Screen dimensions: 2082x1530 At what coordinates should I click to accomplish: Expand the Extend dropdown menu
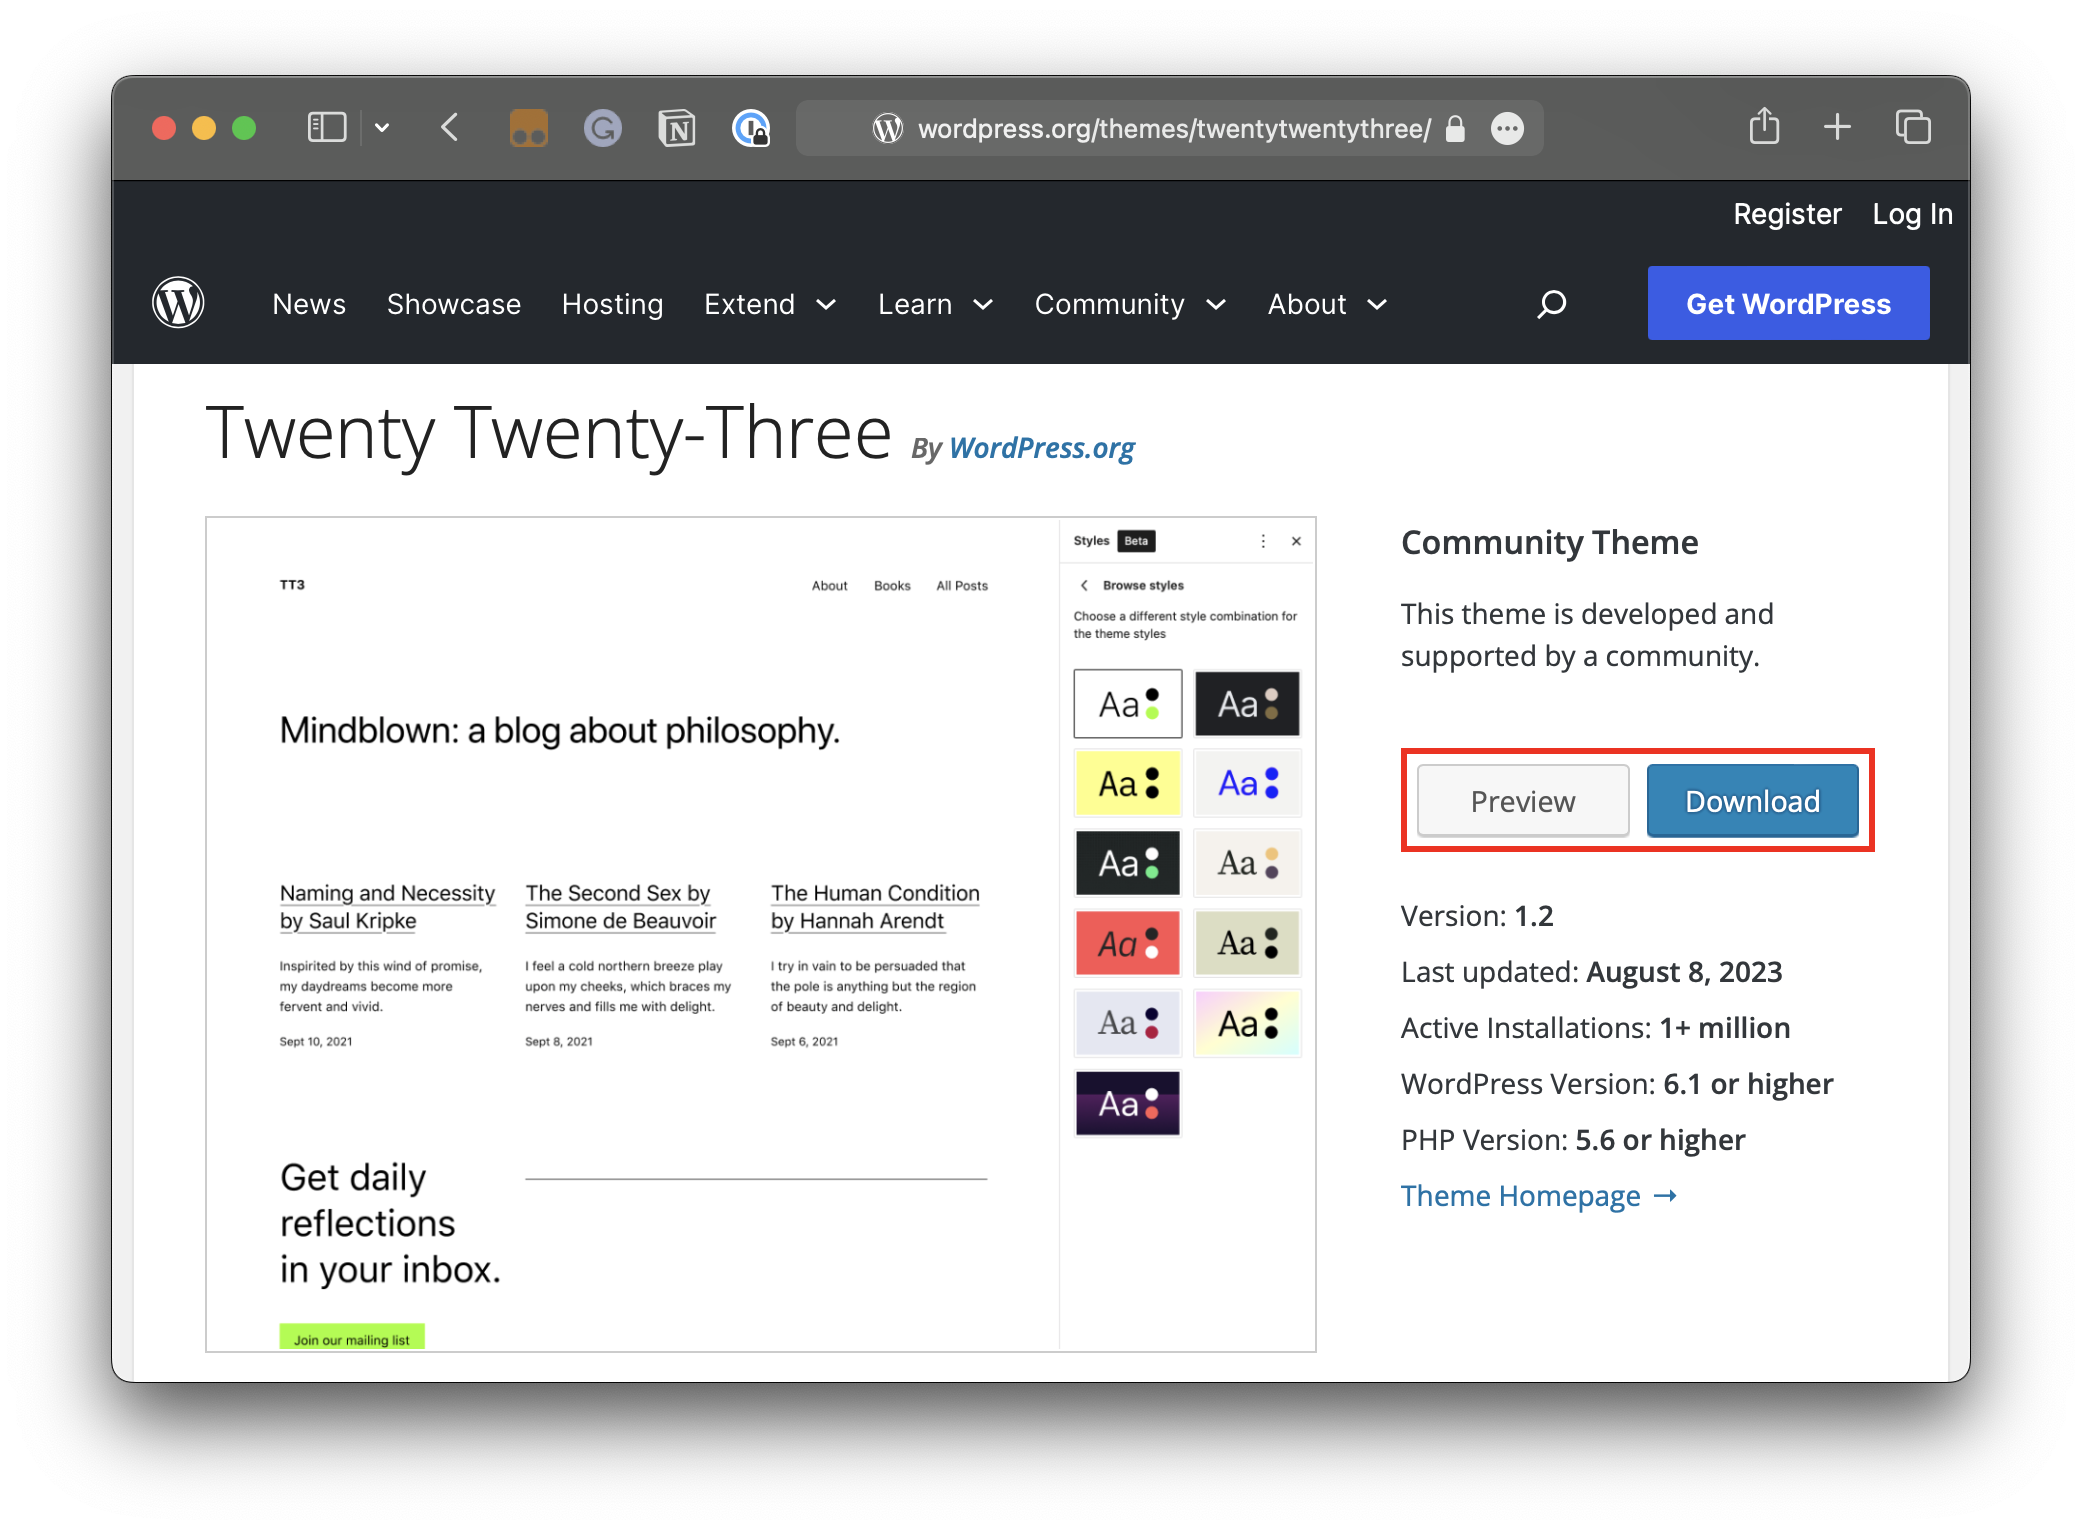[x=770, y=304]
